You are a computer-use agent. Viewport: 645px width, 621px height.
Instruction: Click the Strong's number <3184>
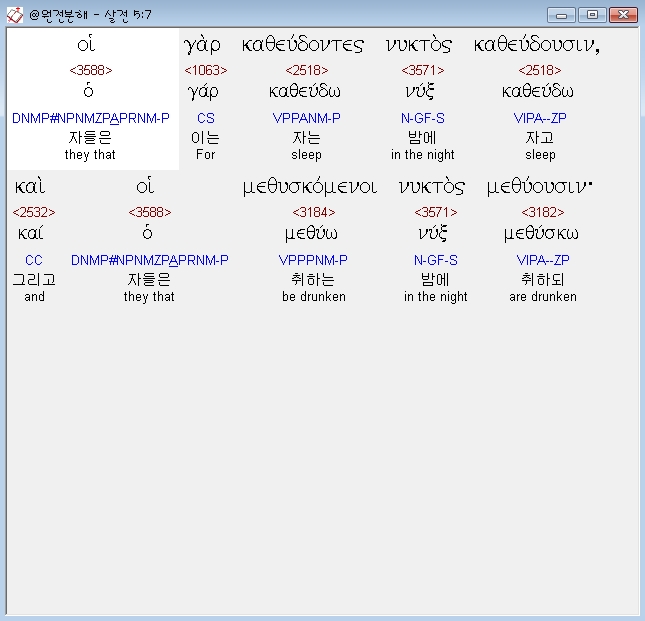[314, 212]
